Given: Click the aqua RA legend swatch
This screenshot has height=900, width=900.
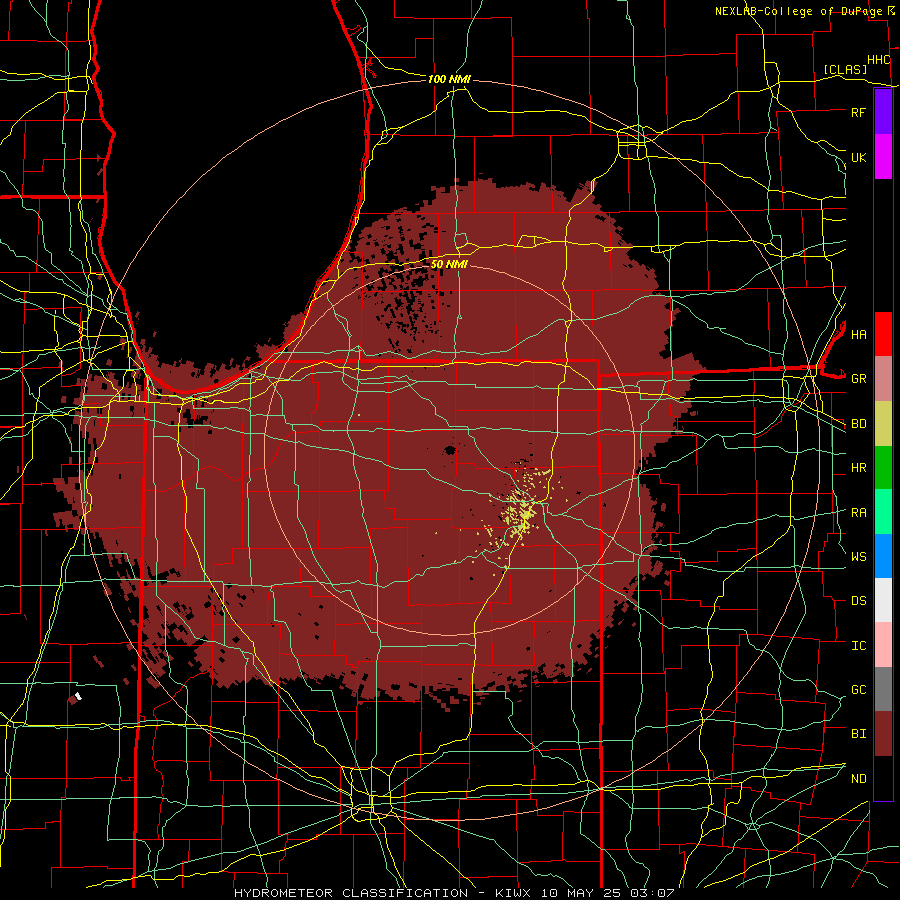Looking at the screenshot, I should pos(883,512).
